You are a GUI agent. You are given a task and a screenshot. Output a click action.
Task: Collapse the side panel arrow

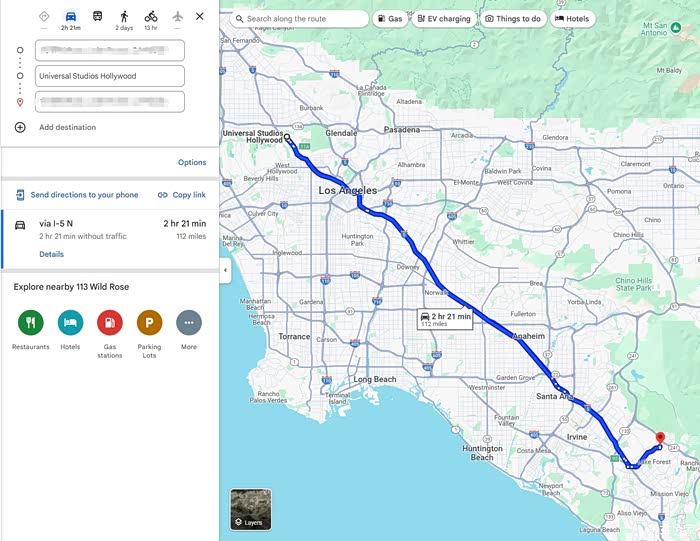tap(225, 270)
